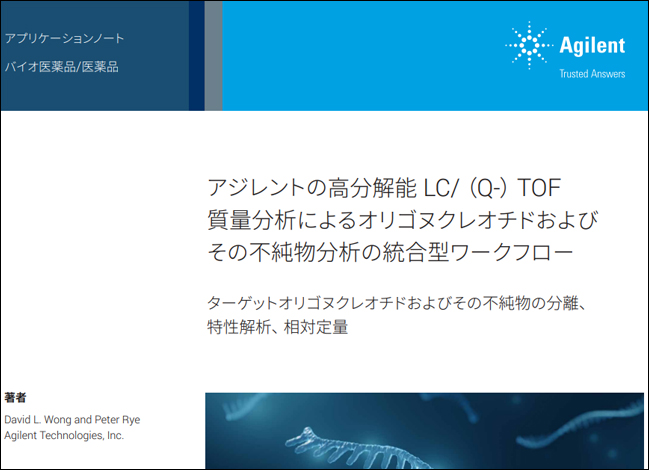The width and height of the screenshot is (649, 470).
Task: Click the 'バイオ医薬品/医薬品' category label
Action: point(62,67)
